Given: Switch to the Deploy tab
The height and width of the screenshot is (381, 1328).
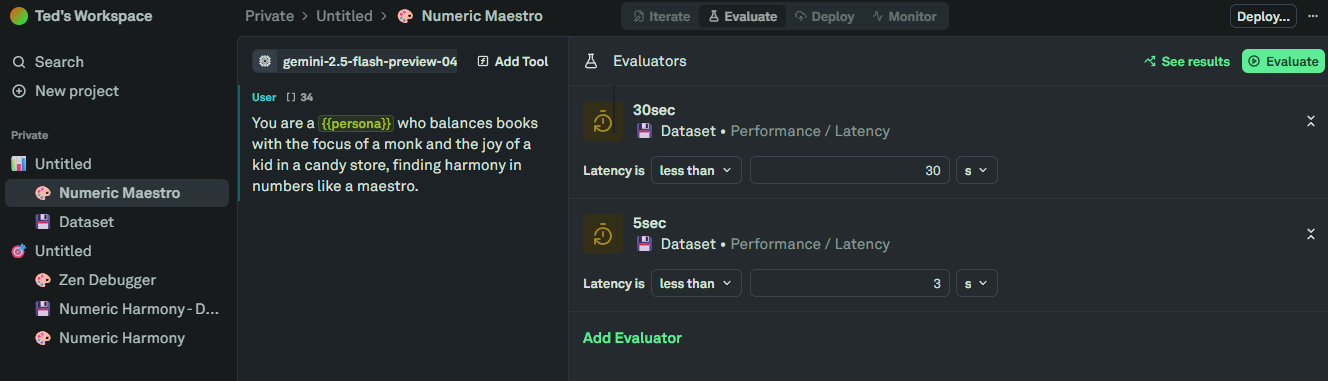Looking at the screenshot, I should coord(826,17).
